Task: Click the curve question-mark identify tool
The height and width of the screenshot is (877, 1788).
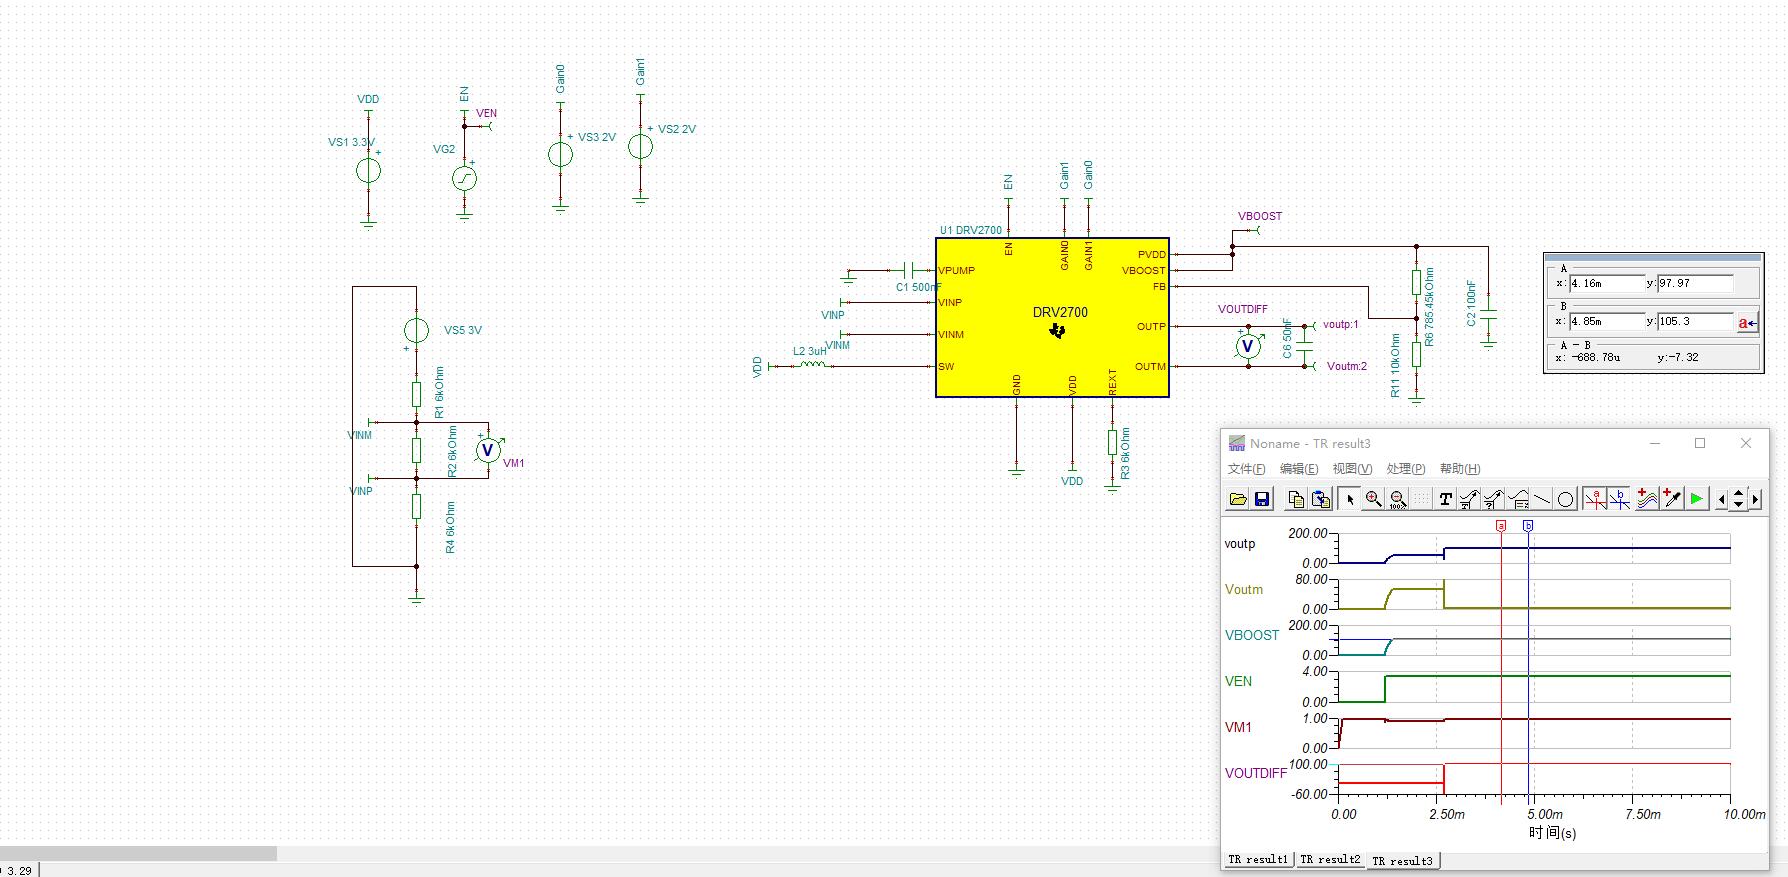Action: [x=1493, y=499]
